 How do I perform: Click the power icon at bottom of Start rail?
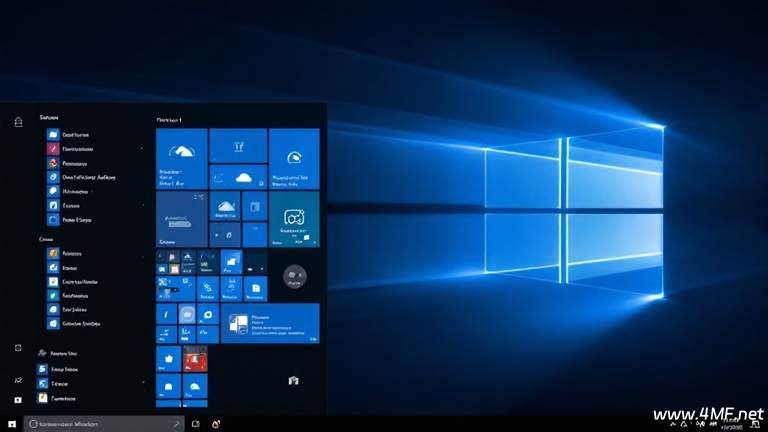point(18,399)
